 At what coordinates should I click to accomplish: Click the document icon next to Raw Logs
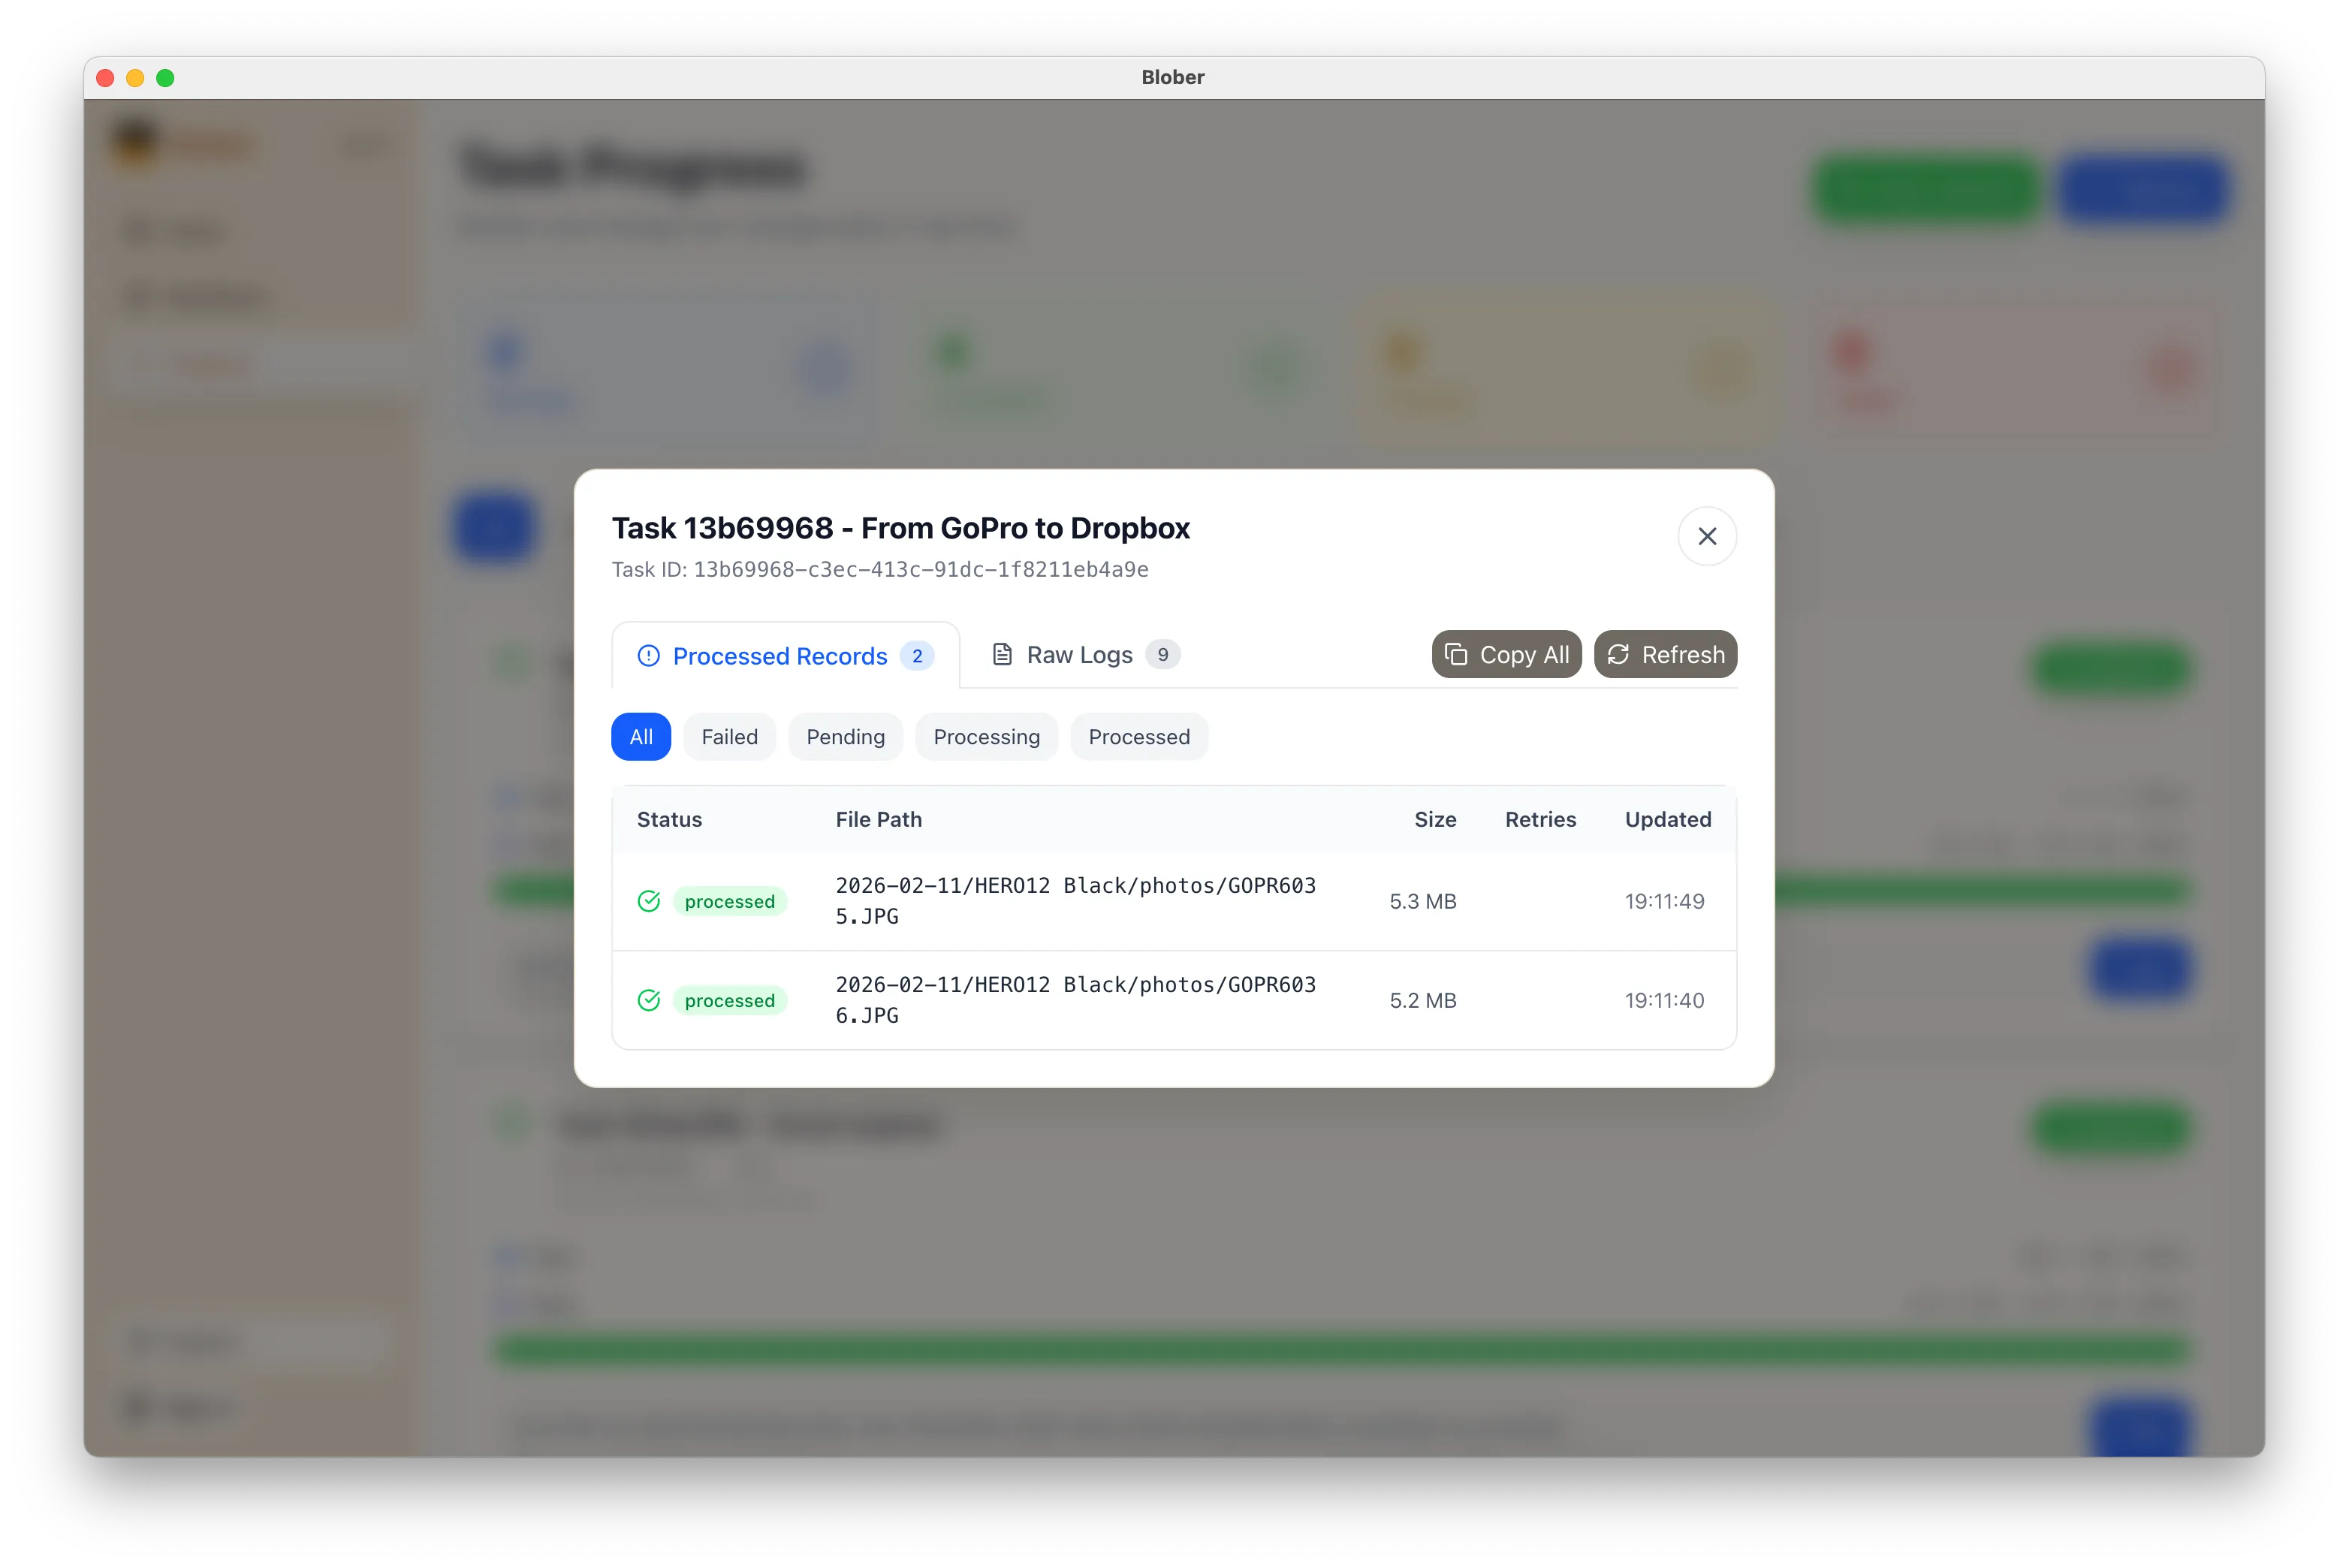pyautogui.click(x=1002, y=654)
